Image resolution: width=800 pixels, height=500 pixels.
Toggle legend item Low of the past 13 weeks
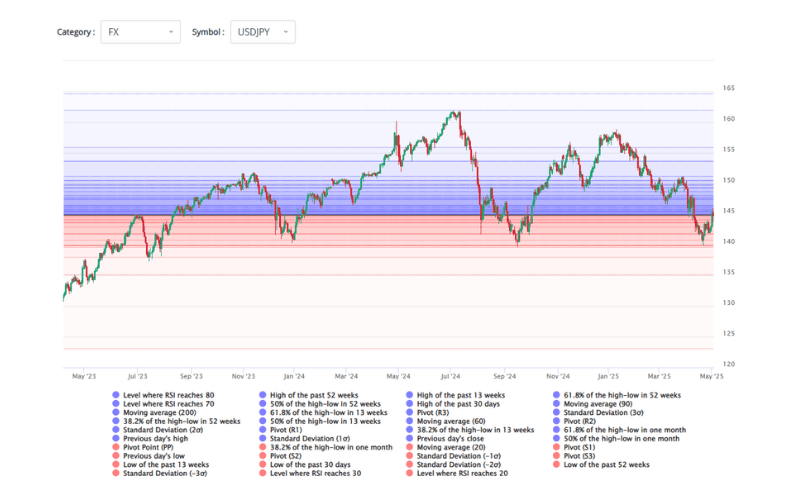point(161,464)
